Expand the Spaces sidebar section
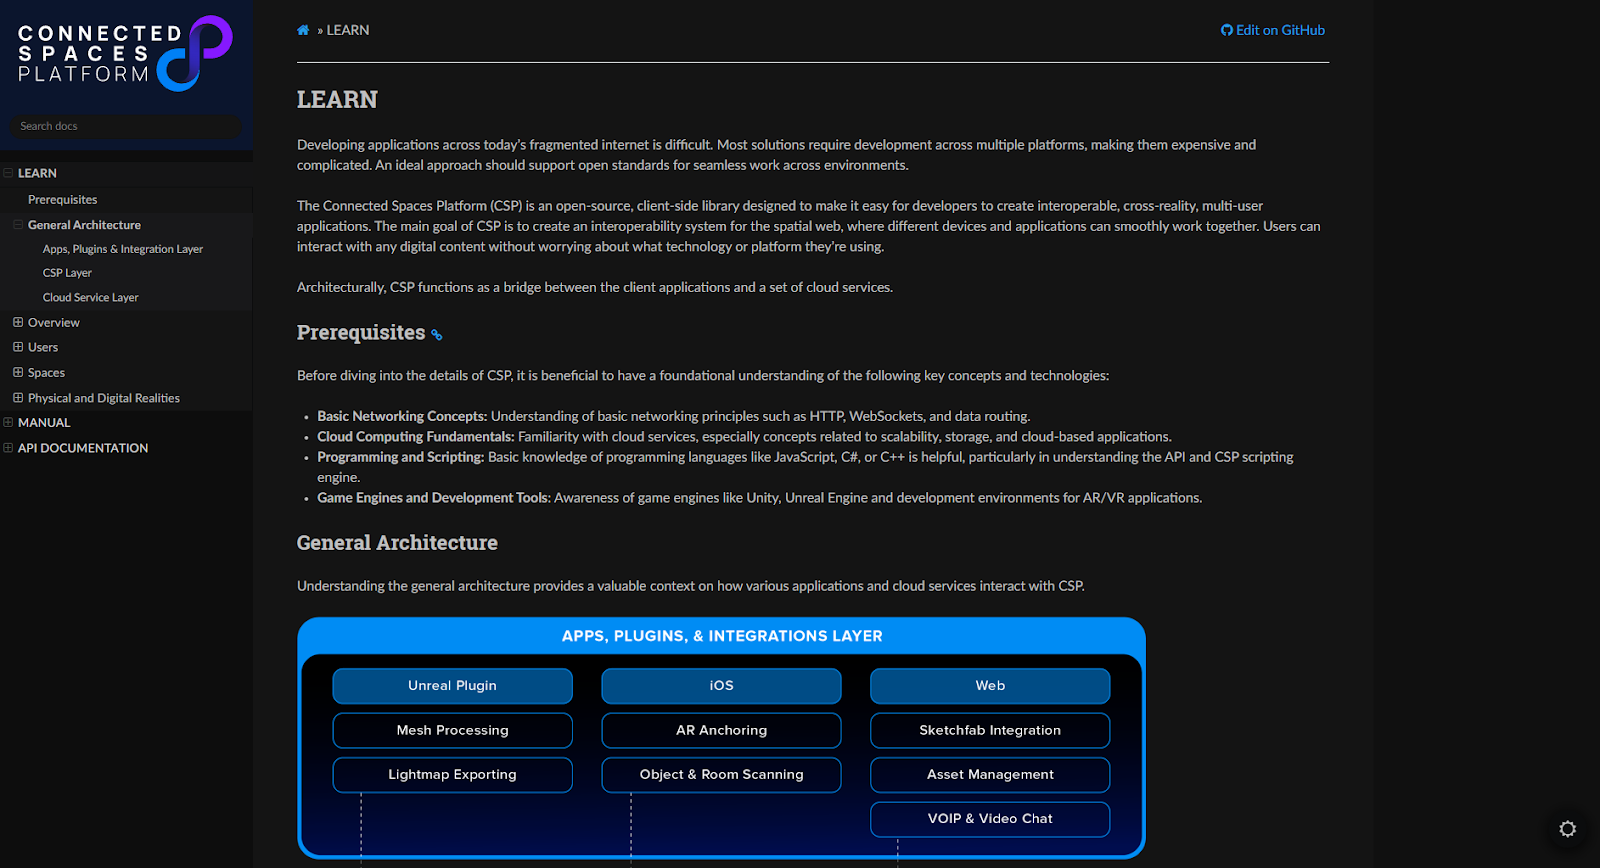Viewport: 1600px width, 868px height. pos(18,372)
